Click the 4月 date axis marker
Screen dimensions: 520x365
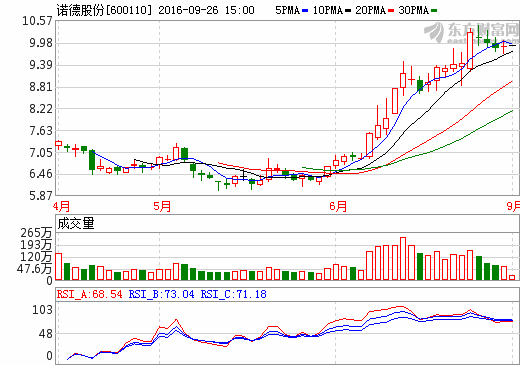pos(62,206)
